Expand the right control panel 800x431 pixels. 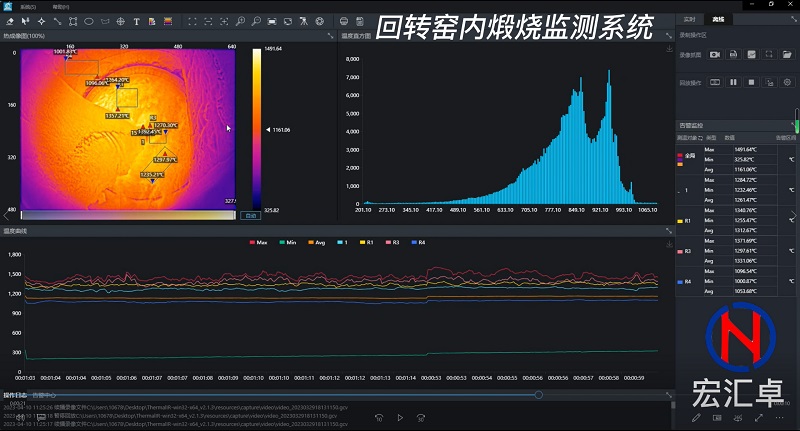point(793,19)
